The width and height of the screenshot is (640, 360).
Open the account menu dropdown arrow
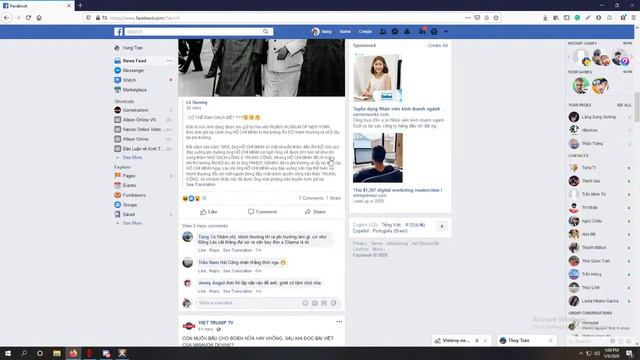click(446, 31)
